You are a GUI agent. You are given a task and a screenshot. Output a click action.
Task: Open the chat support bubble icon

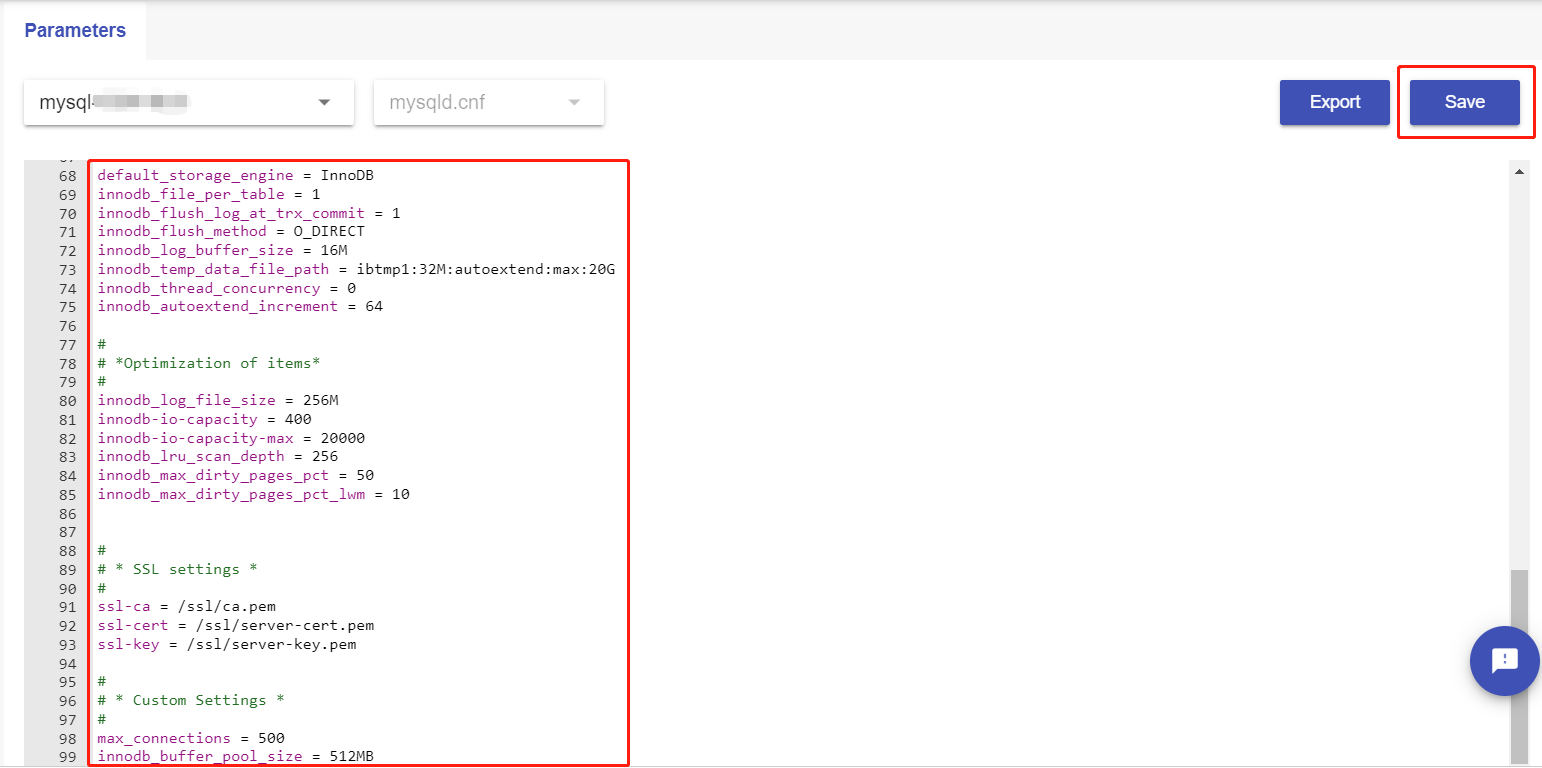click(1504, 661)
